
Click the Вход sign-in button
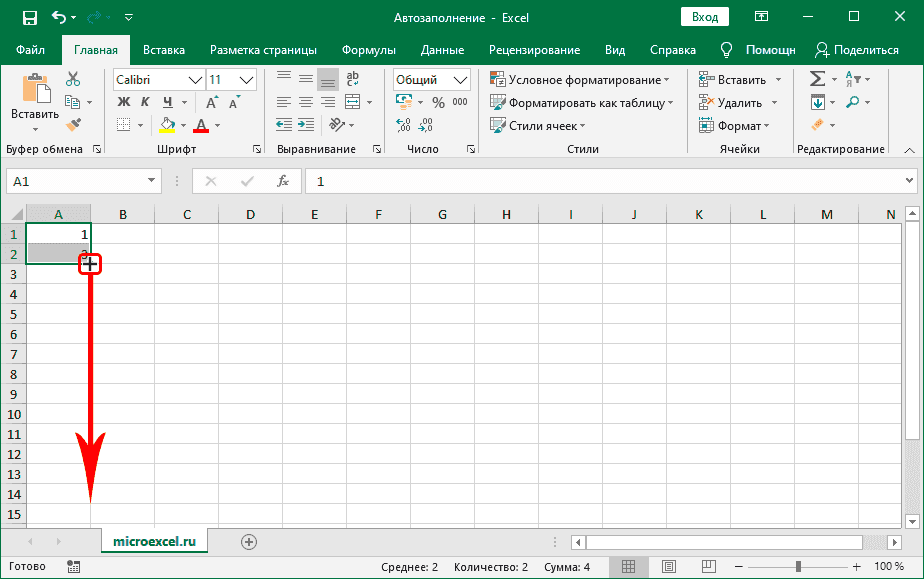tap(705, 17)
